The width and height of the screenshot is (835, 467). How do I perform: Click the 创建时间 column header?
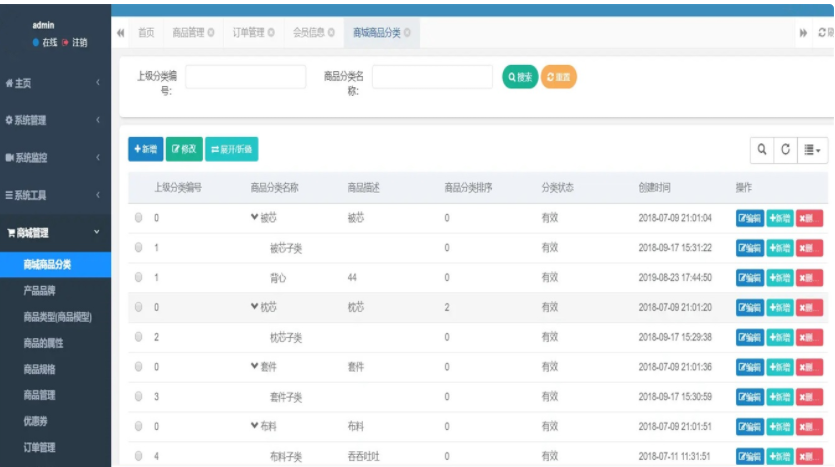click(654, 187)
